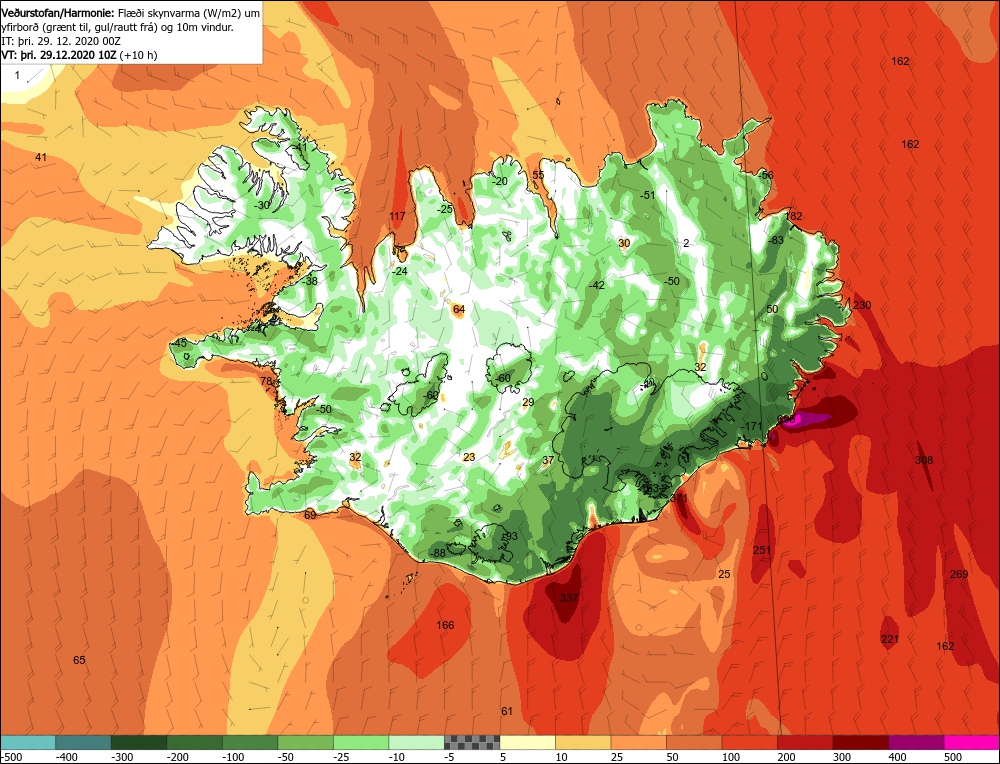1000x764 pixels.
Task: Click the map value '230' off the east coast
Action: click(x=862, y=305)
